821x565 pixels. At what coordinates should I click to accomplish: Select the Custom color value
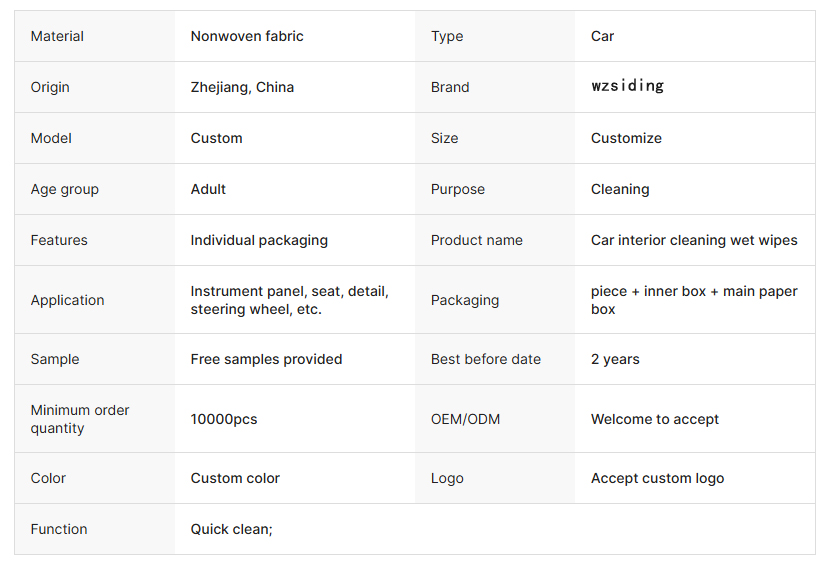tap(235, 478)
